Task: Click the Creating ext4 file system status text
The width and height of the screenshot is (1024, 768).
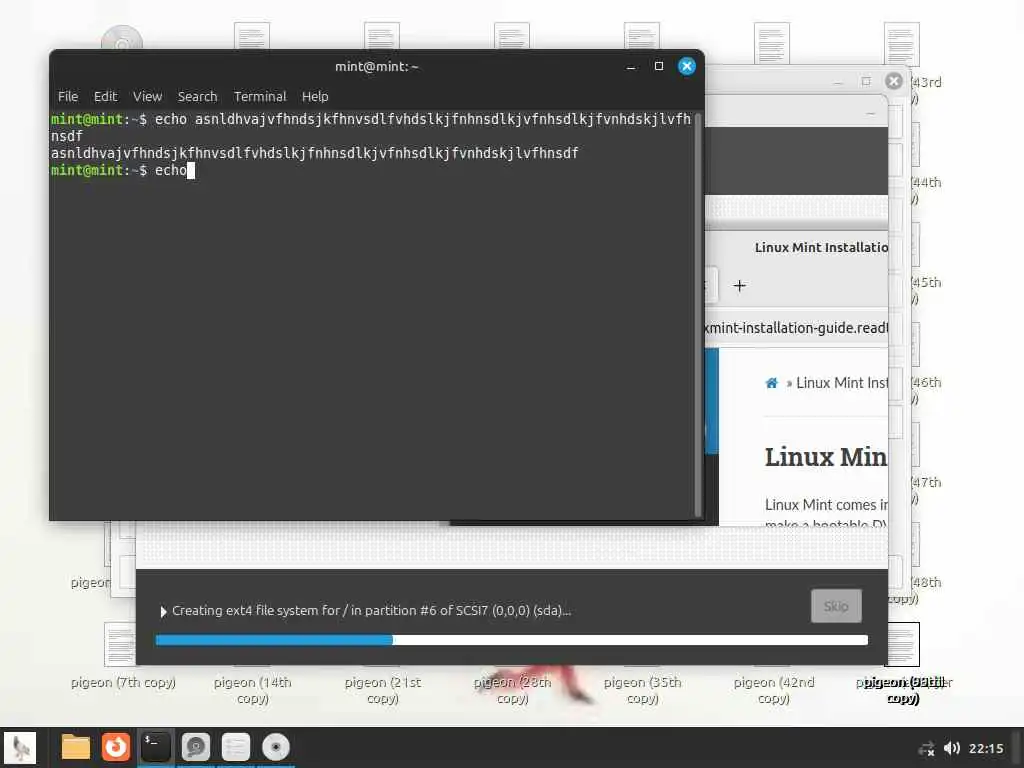Action: point(371,611)
